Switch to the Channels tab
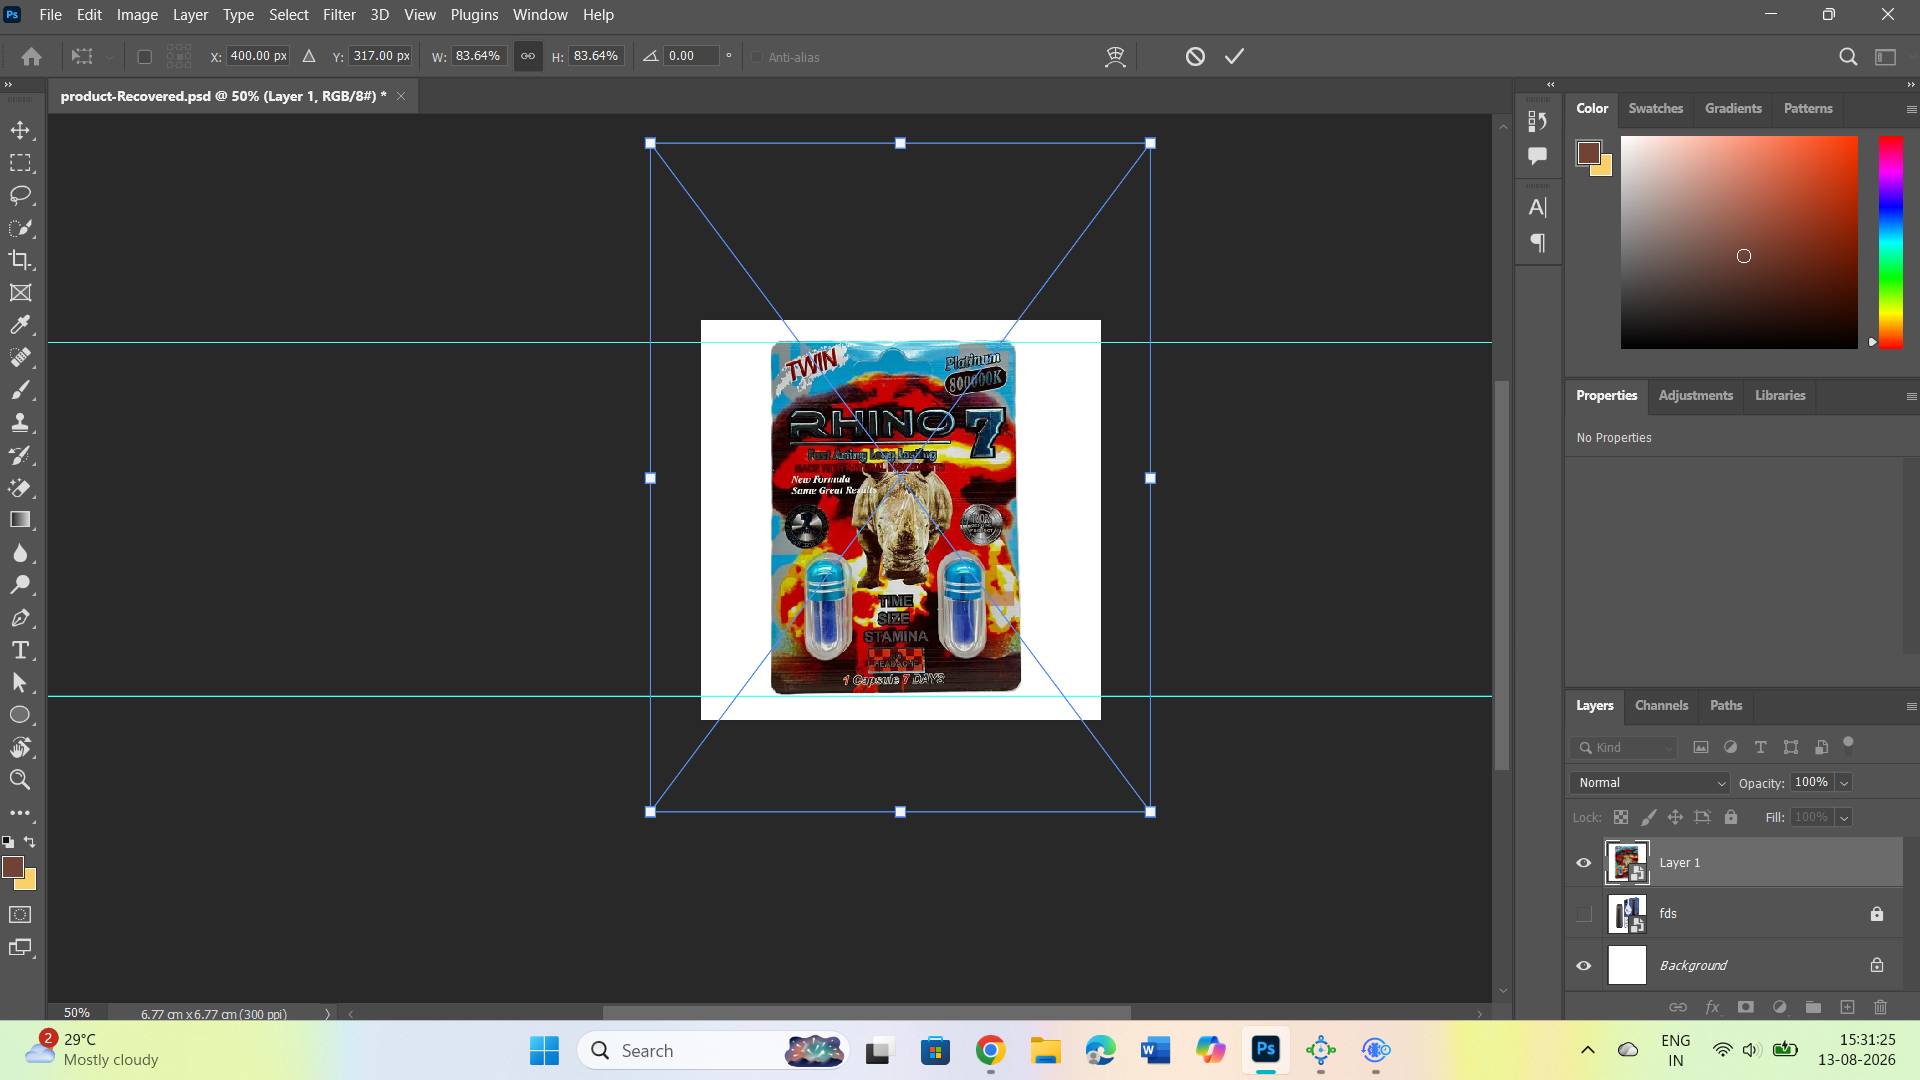Viewport: 1920px width, 1080px height. click(1661, 706)
